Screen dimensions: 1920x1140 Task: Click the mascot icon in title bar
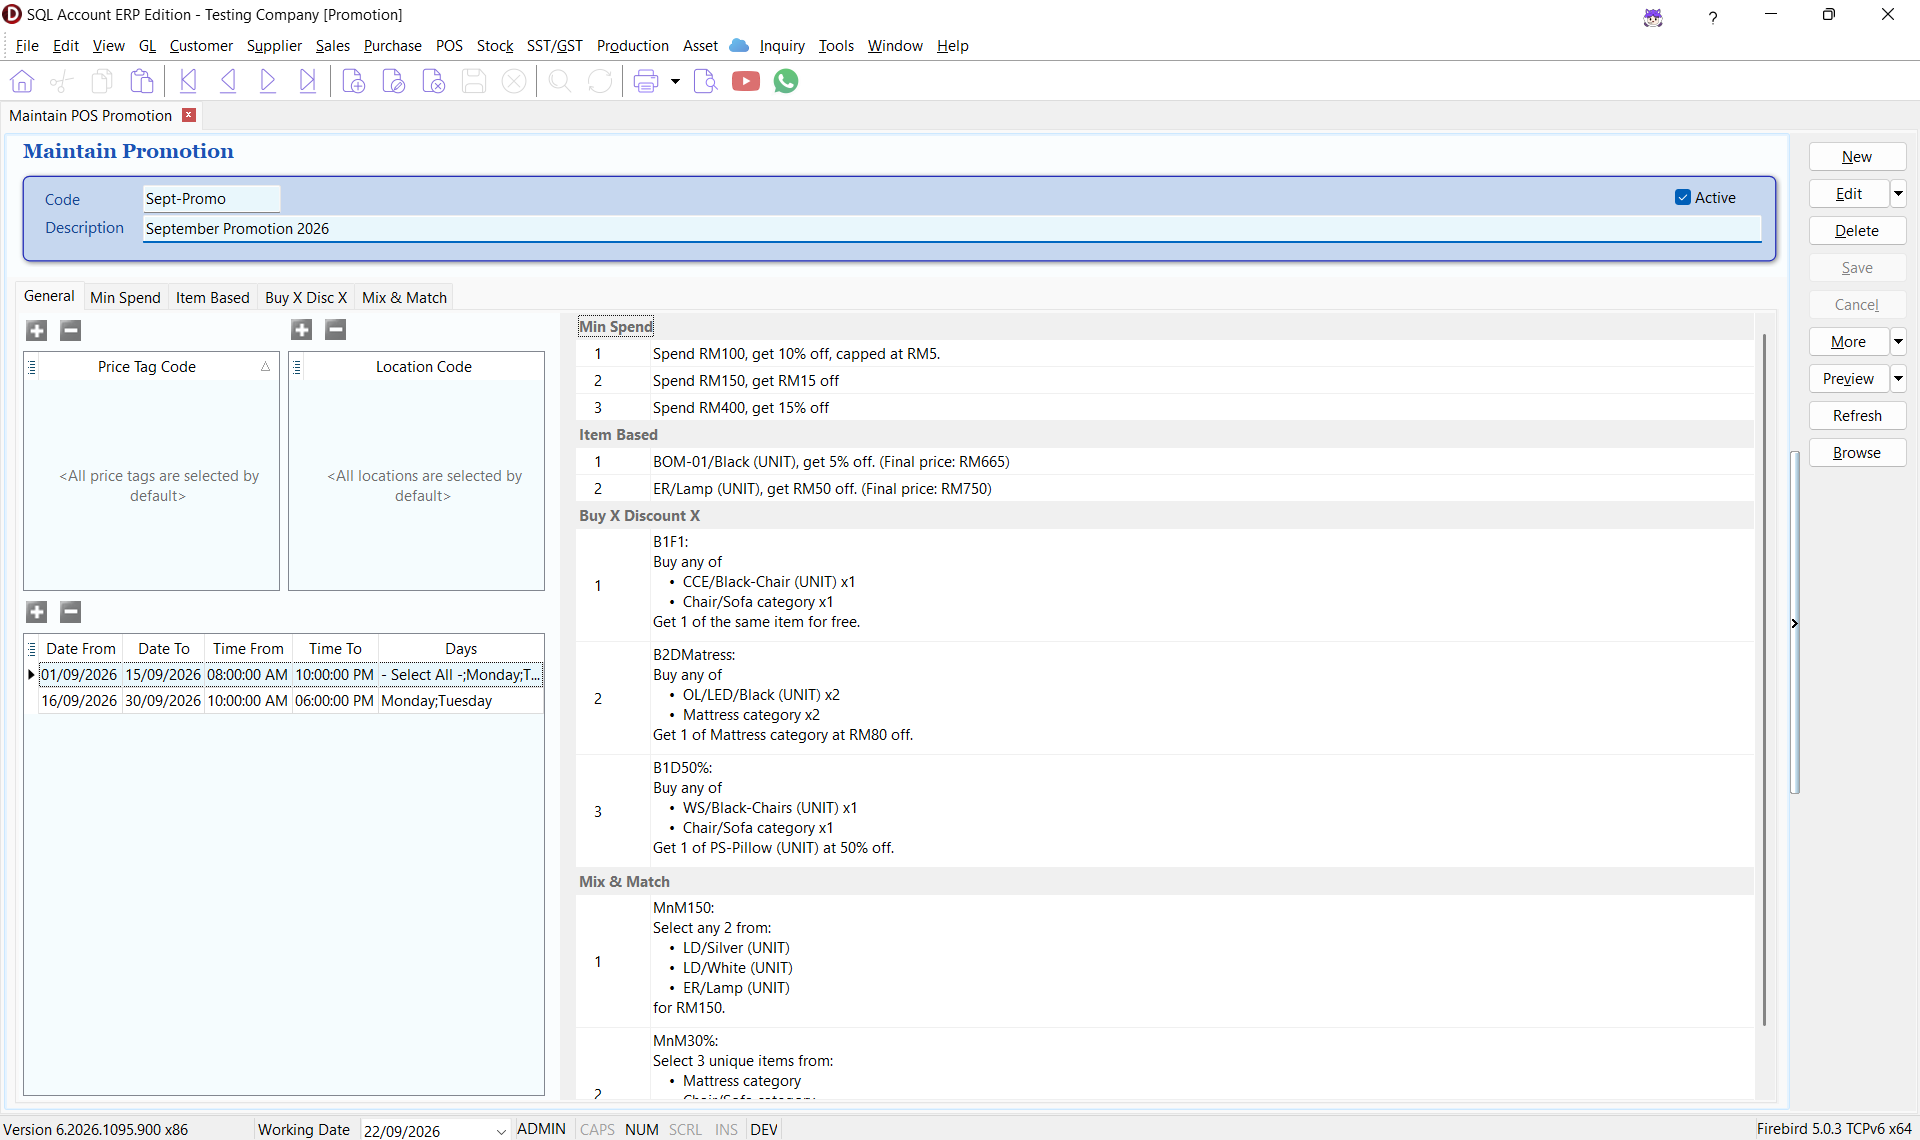click(1653, 16)
